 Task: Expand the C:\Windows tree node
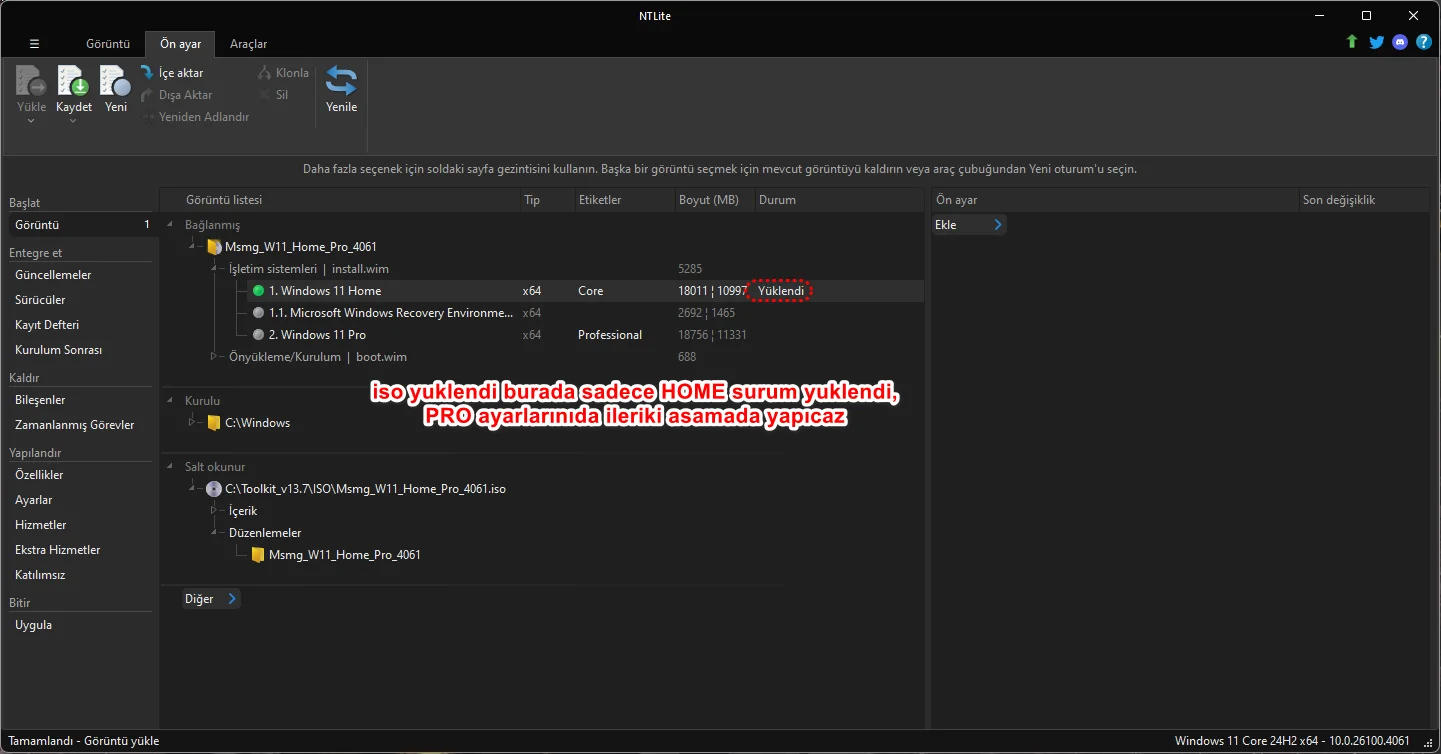(x=192, y=423)
